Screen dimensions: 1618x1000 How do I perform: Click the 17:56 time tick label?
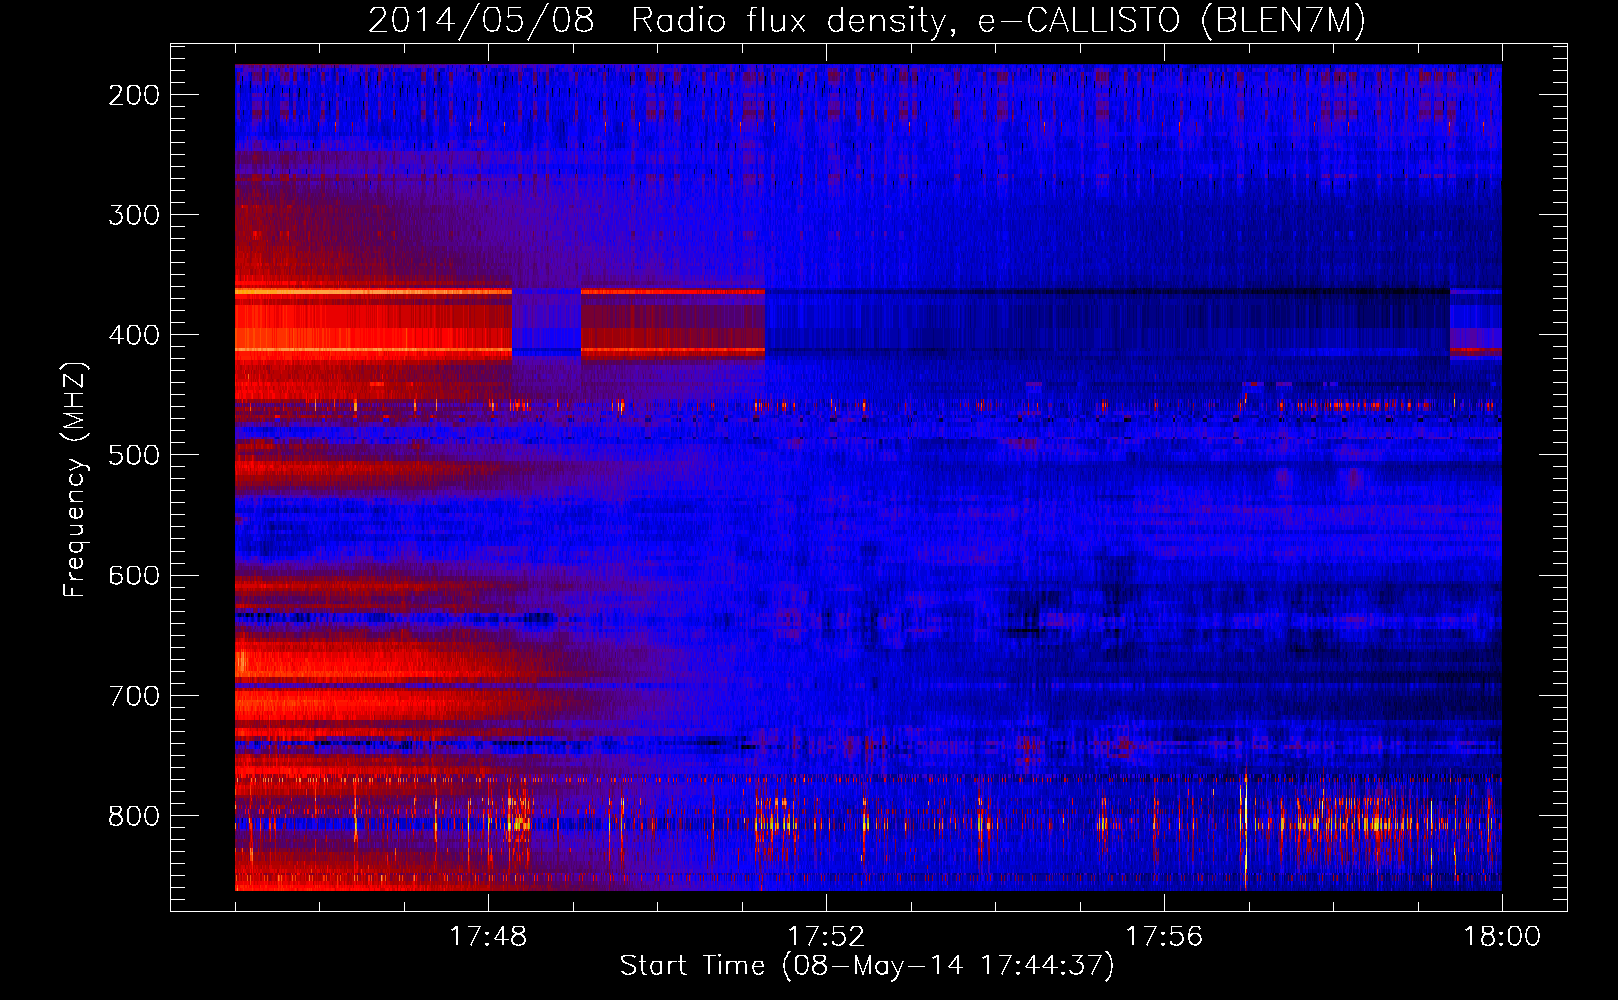click(1164, 936)
